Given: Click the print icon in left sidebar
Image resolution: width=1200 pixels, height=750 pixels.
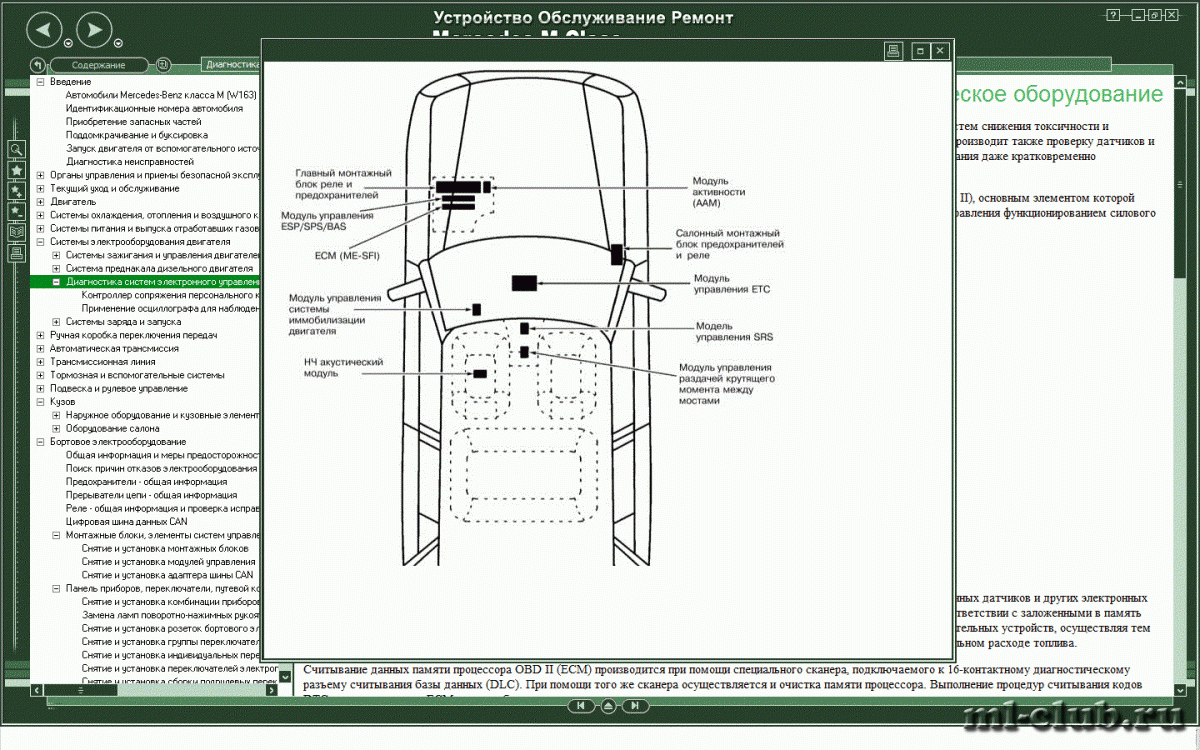Looking at the screenshot, I should click(16, 253).
